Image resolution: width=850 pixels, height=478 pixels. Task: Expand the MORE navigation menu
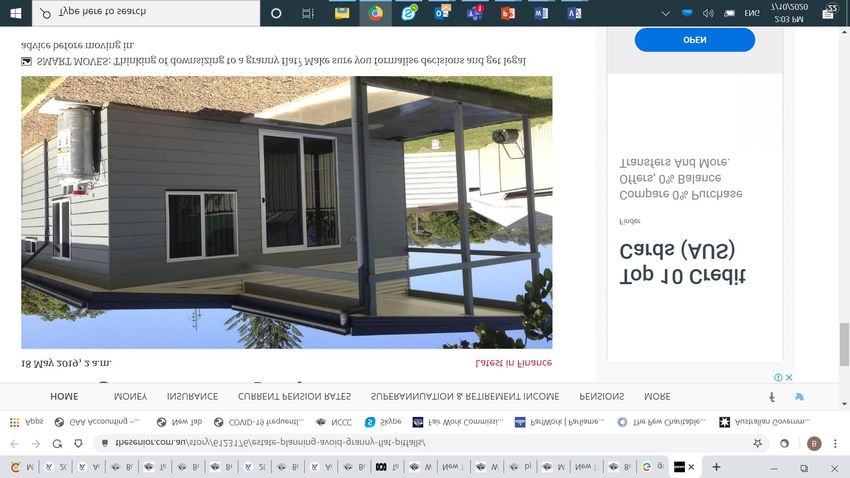(657, 397)
